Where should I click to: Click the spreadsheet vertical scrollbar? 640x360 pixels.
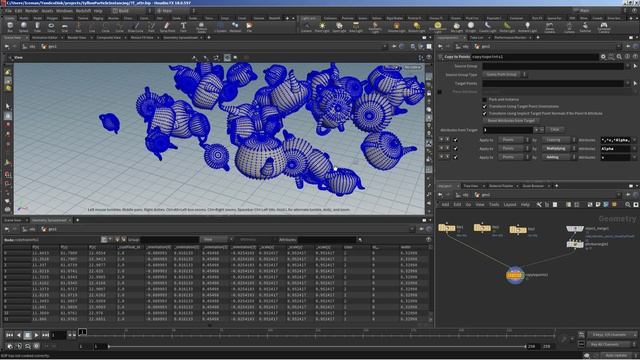(431, 284)
